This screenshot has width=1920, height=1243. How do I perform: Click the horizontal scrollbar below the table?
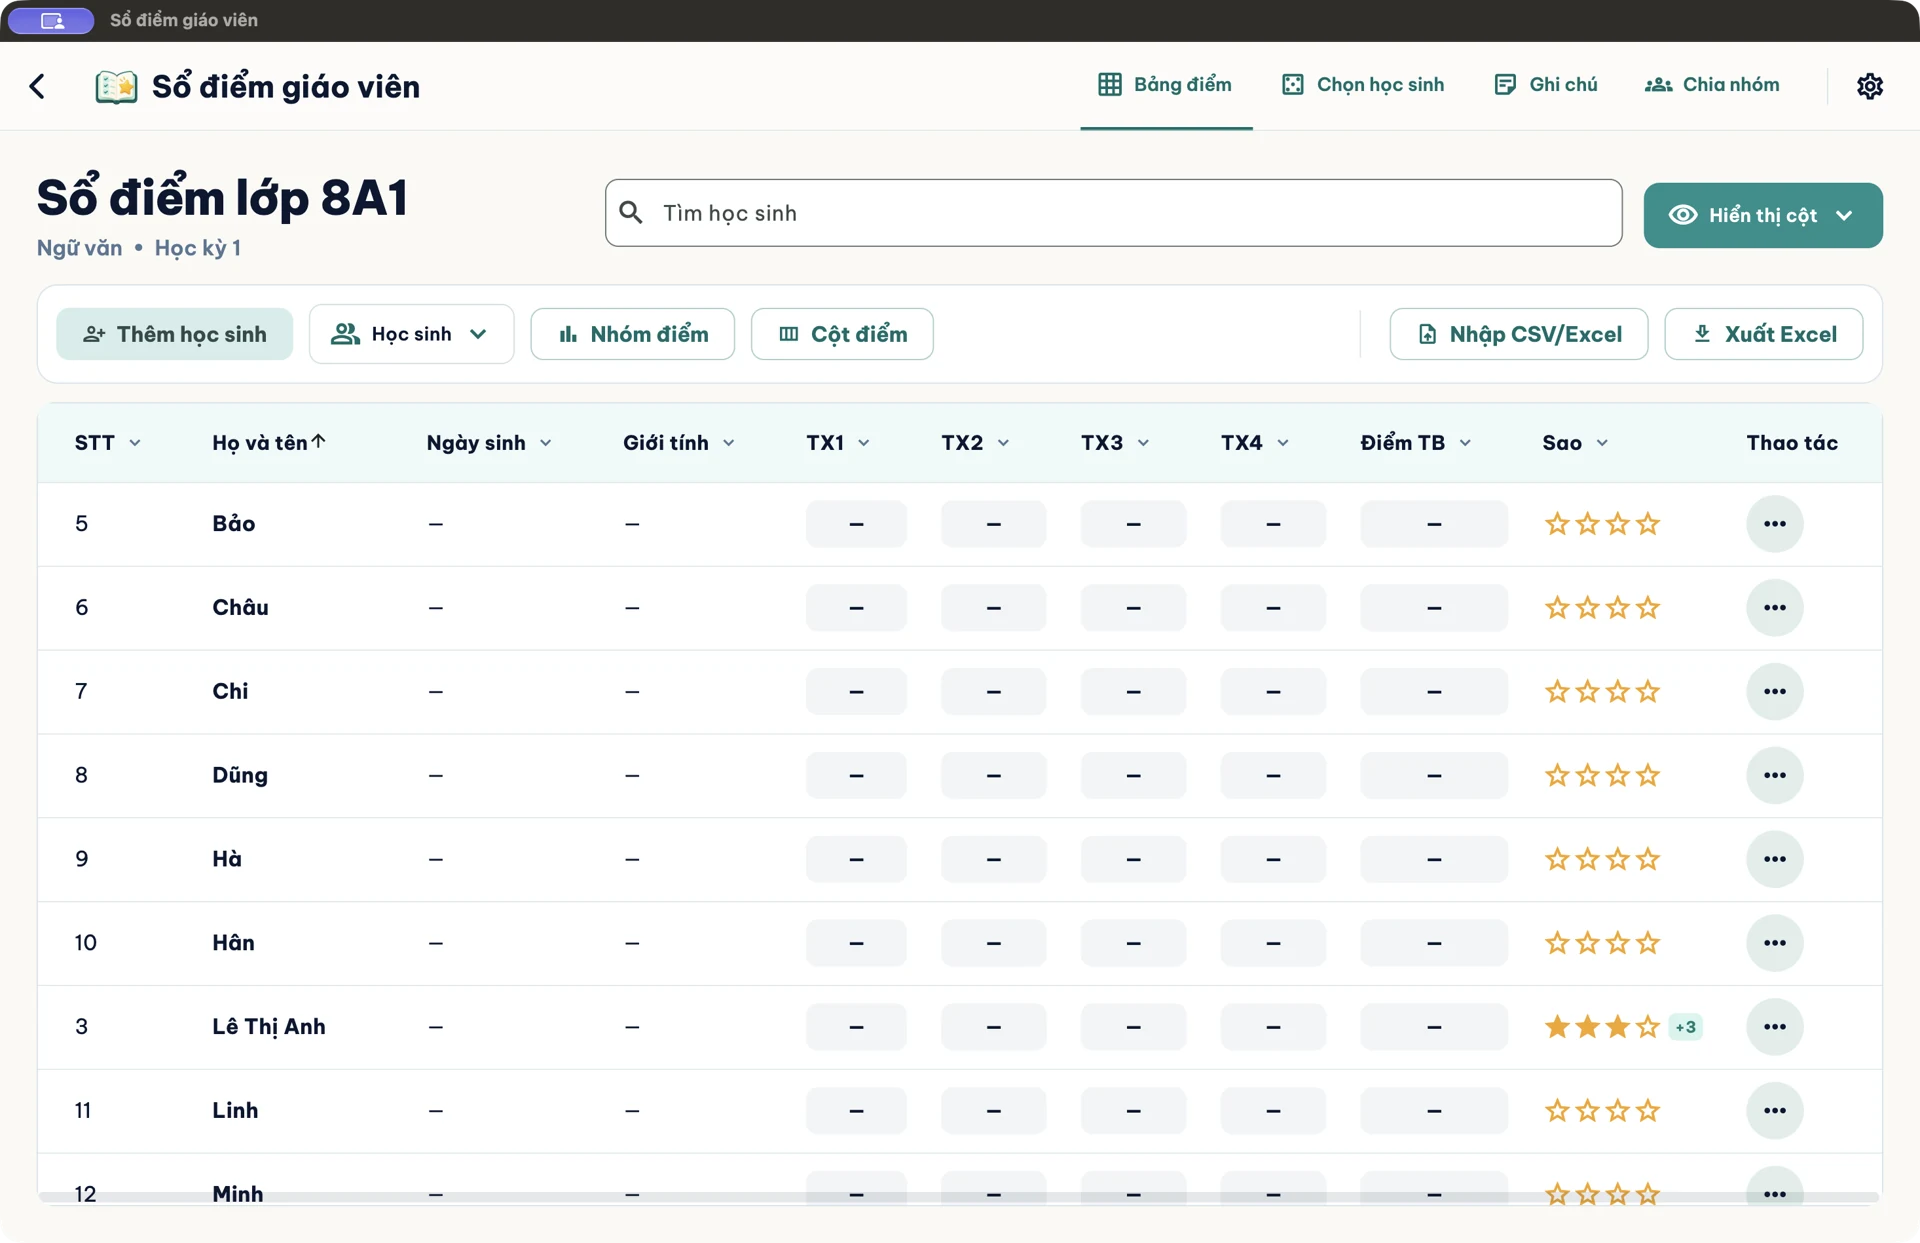click(x=959, y=1197)
